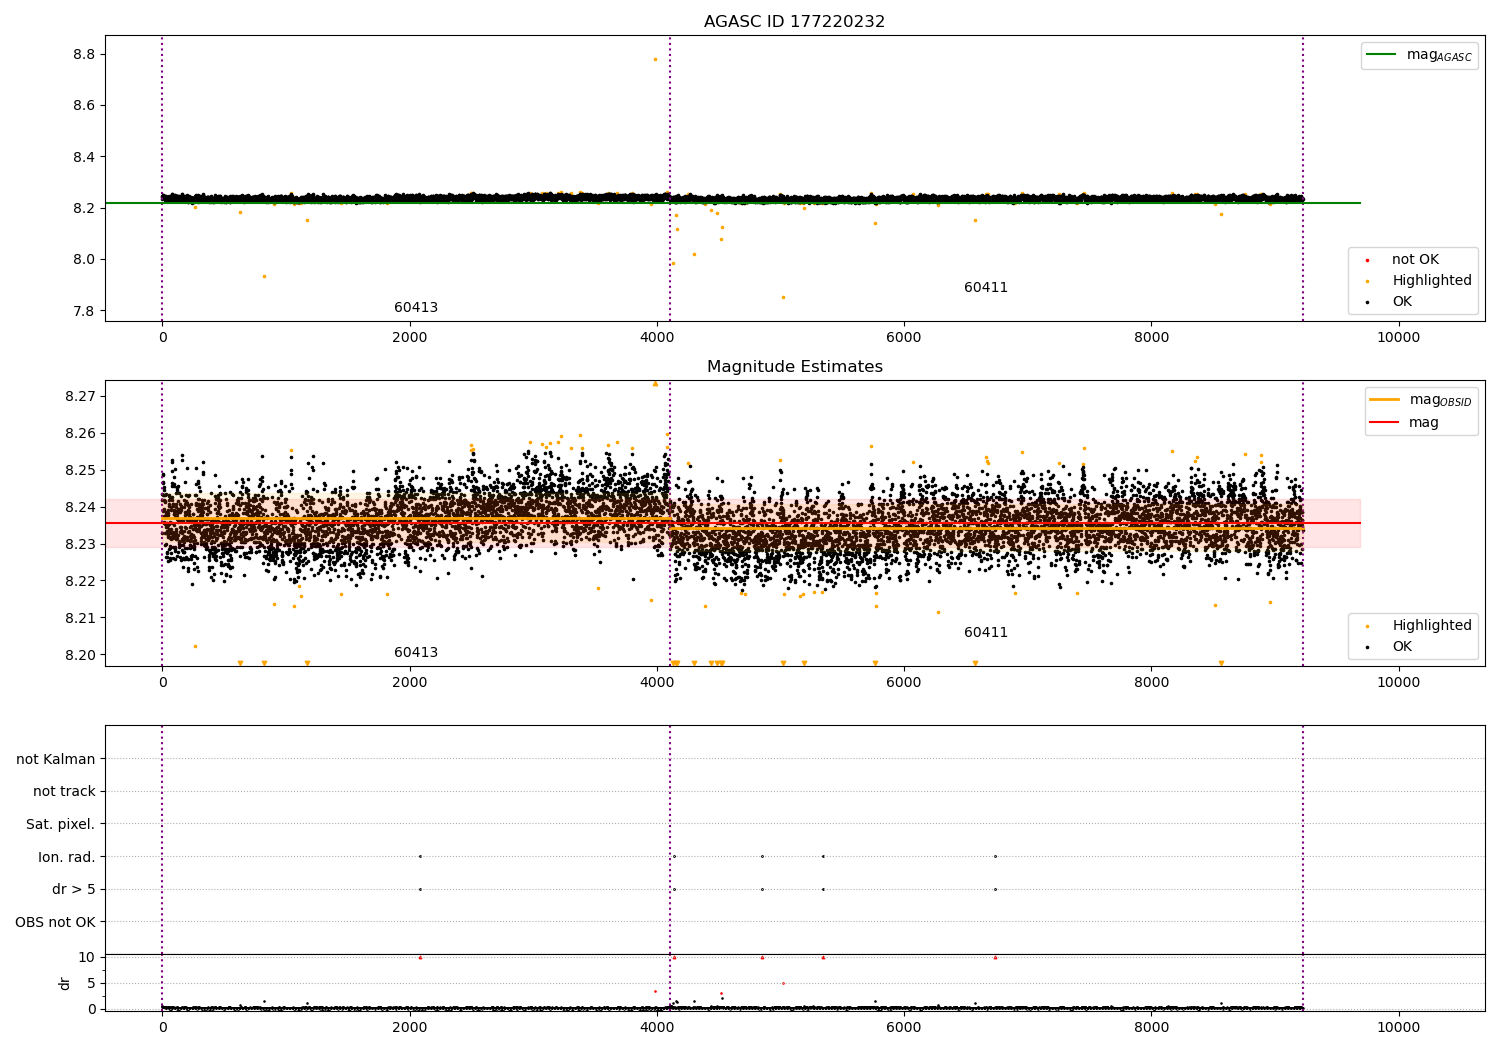Click the 'Sat. pixel.' y-axis label
Image resolution: width=1500 pixels, height=1050 pixels.
click(61, 825)
